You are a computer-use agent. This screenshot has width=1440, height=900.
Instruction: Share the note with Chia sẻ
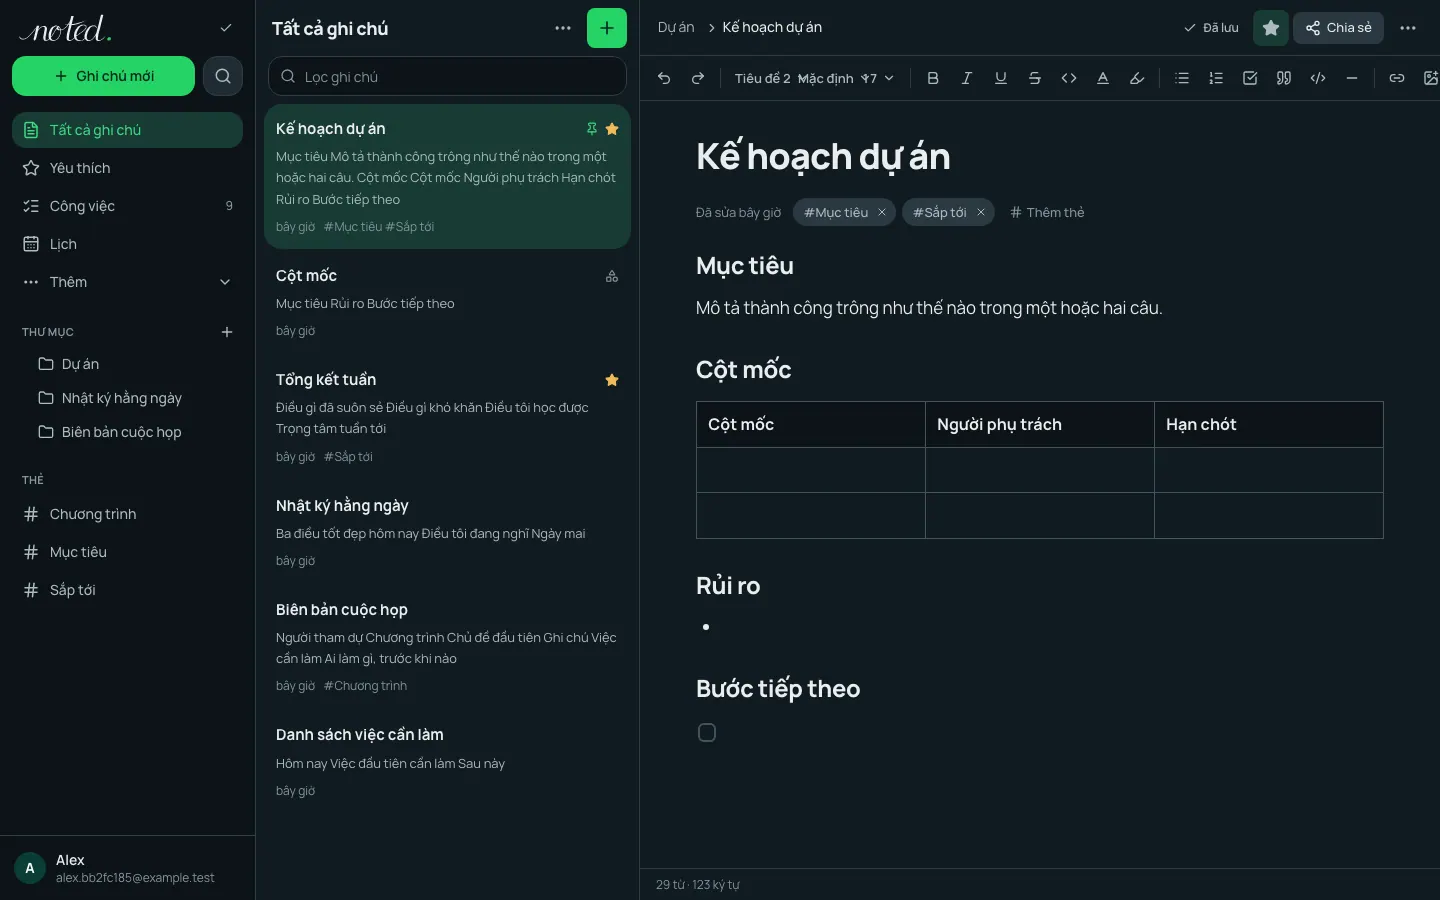[1338, 28]
